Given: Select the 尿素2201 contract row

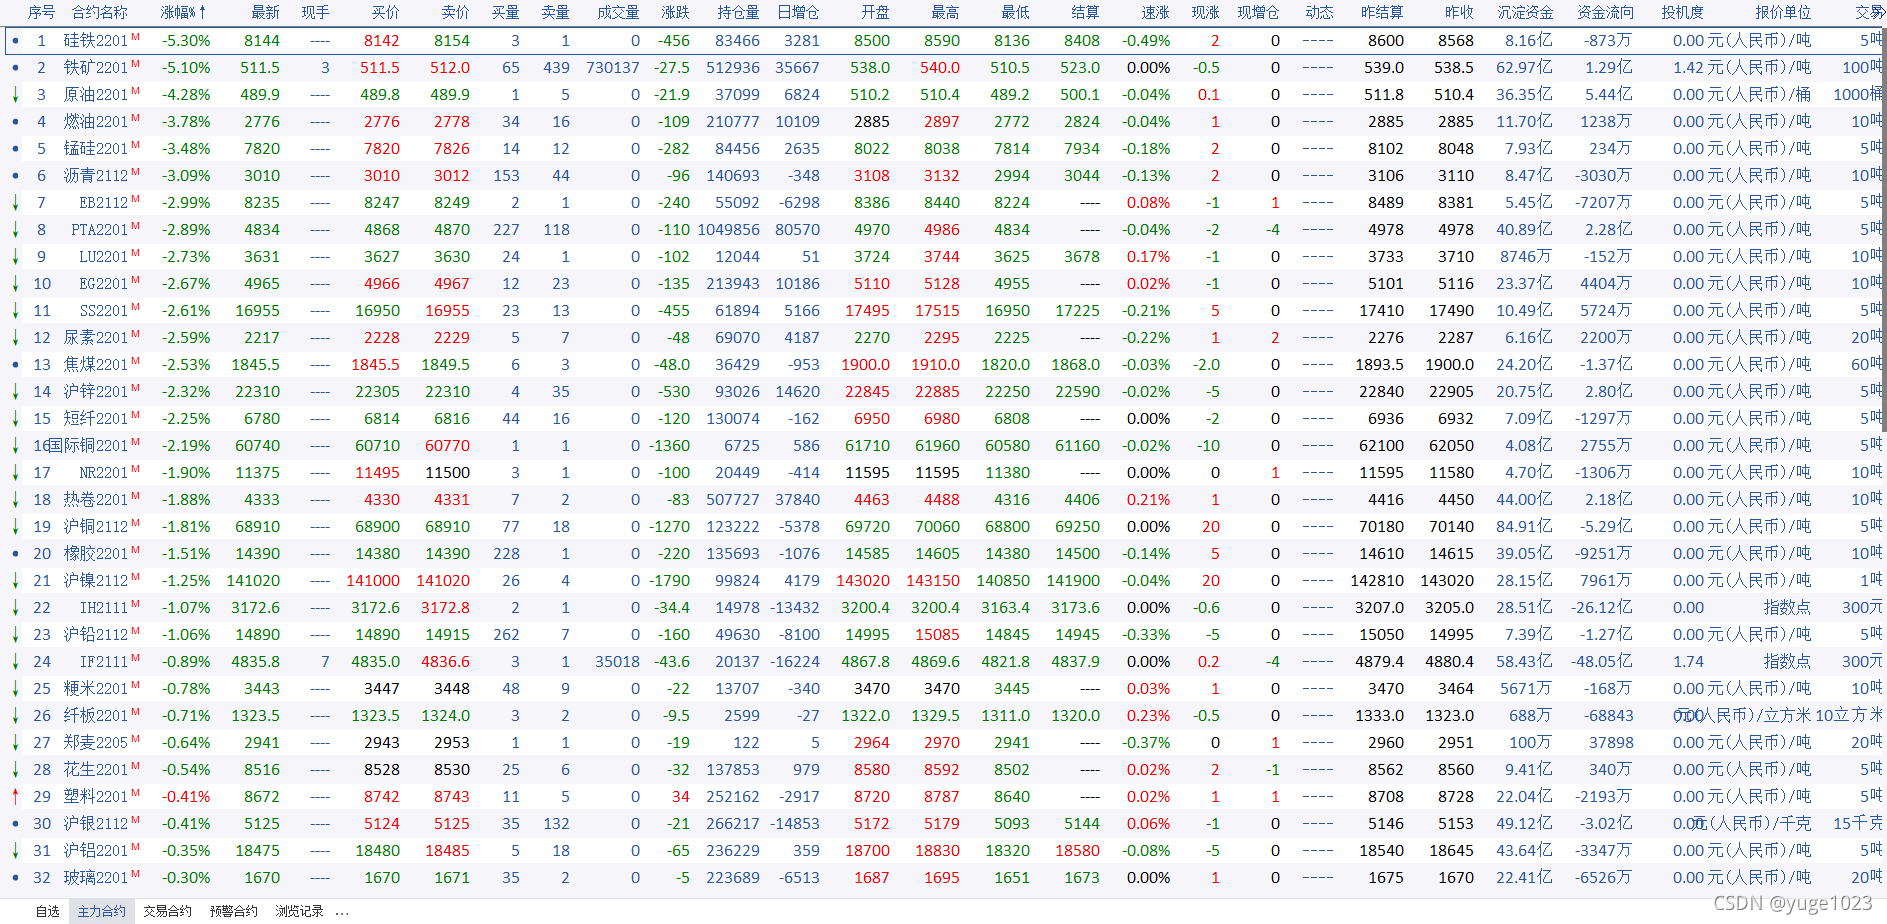Looking at the screenshot, I should click(x=943, y=338).
